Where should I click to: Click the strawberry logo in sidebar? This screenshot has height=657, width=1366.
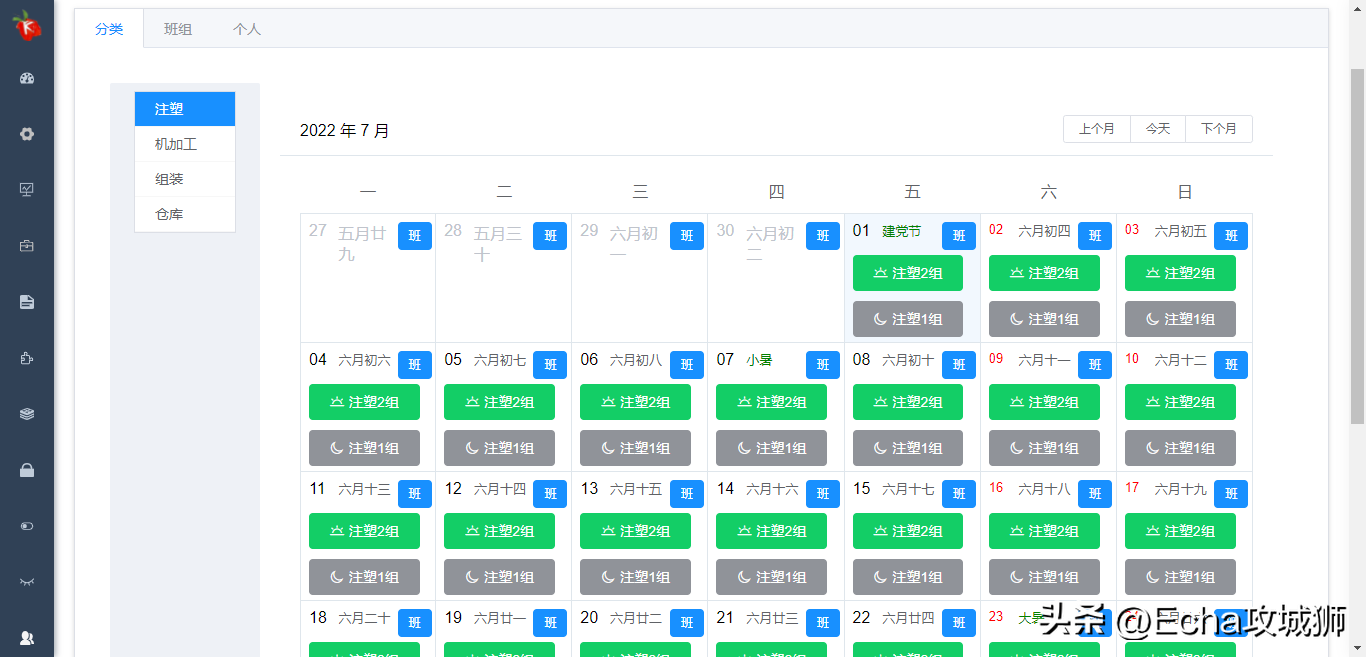point(27,26)
